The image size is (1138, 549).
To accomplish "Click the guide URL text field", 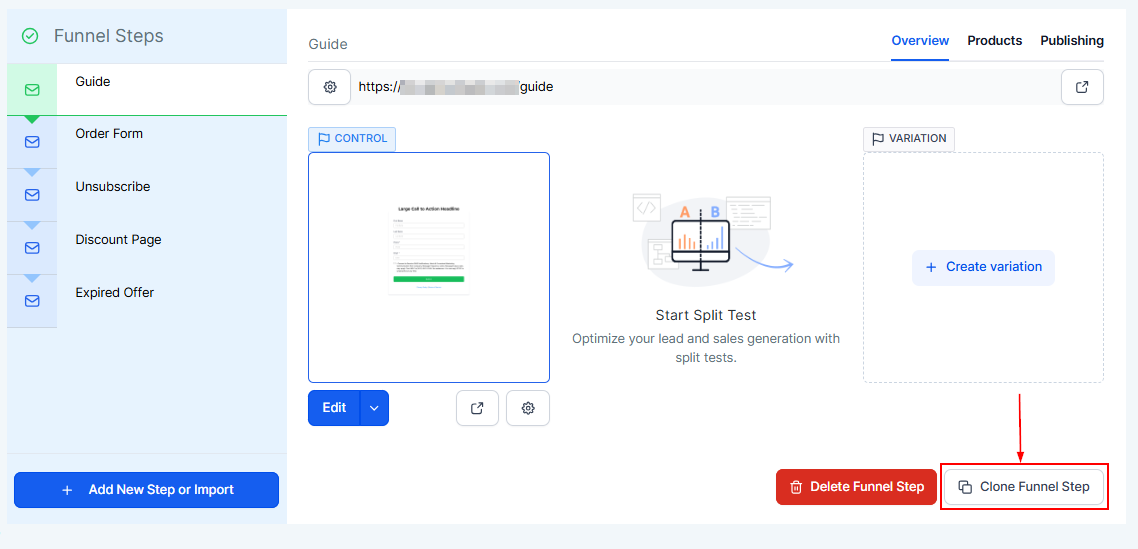I will (x=705, y=87).
